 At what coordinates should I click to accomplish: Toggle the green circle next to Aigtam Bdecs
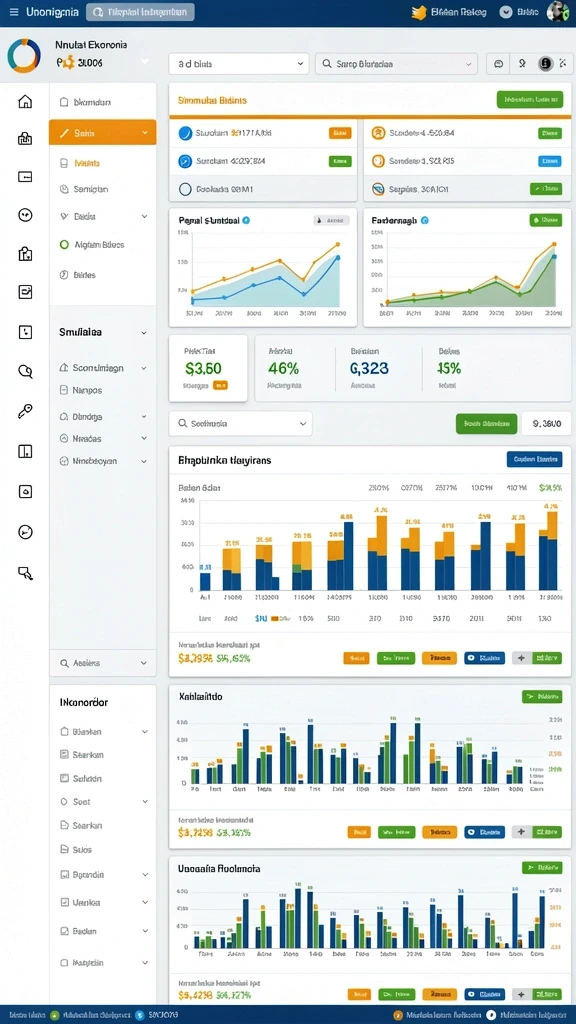[64, 244]
